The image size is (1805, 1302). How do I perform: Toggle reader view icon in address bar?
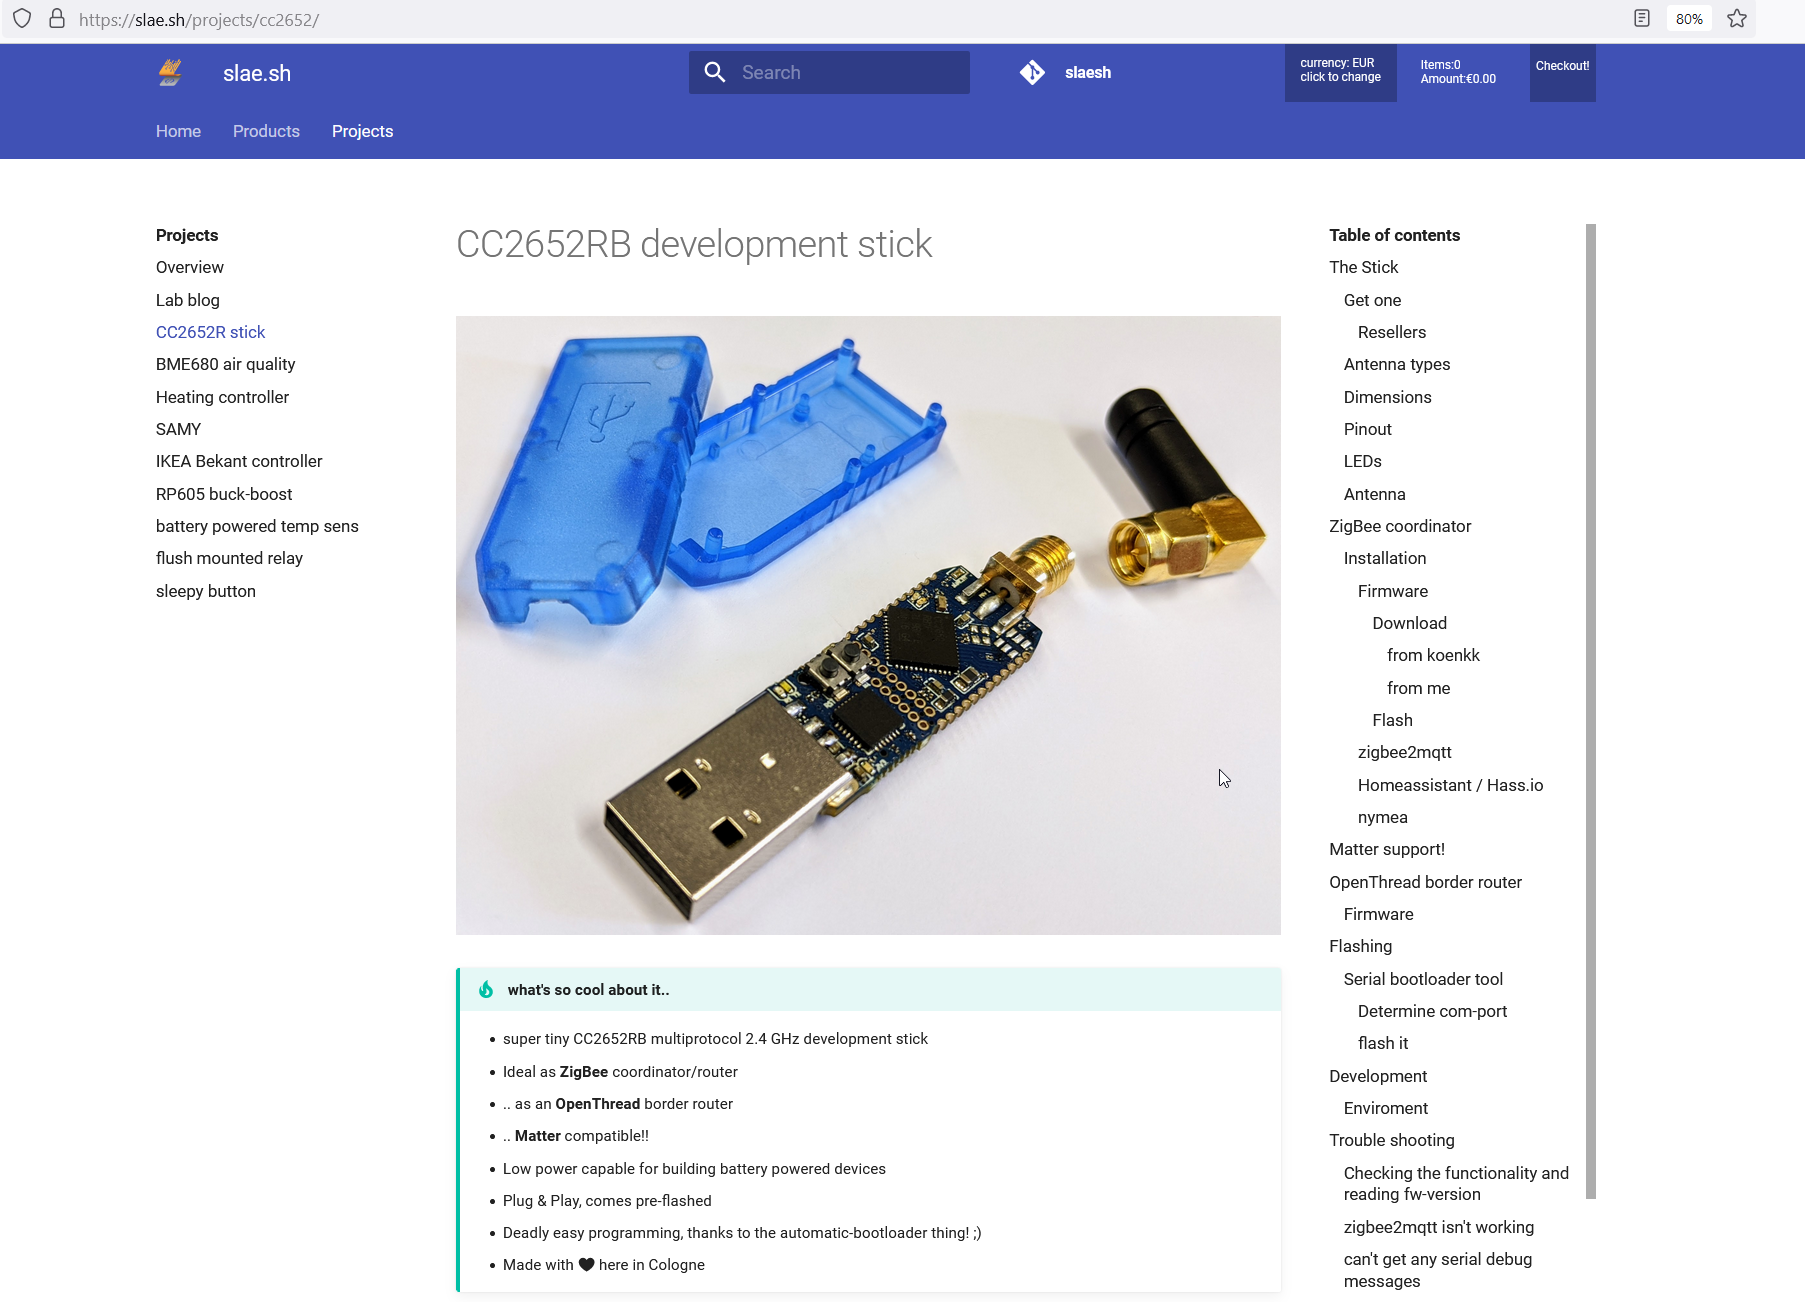click(1641, 19)
